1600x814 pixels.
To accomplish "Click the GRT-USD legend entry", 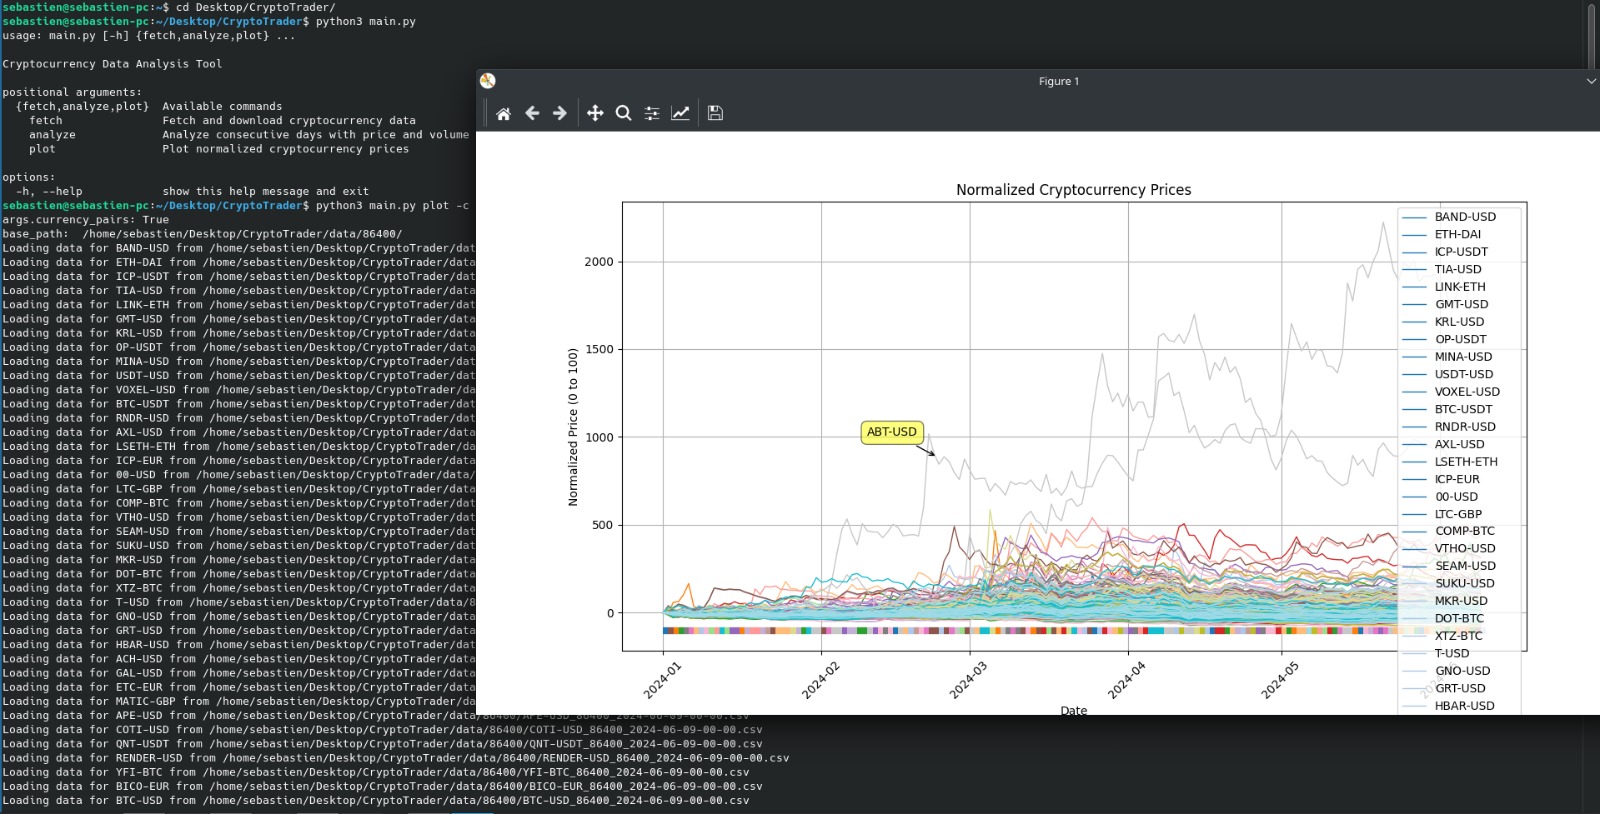I will tap(1444, 688).
